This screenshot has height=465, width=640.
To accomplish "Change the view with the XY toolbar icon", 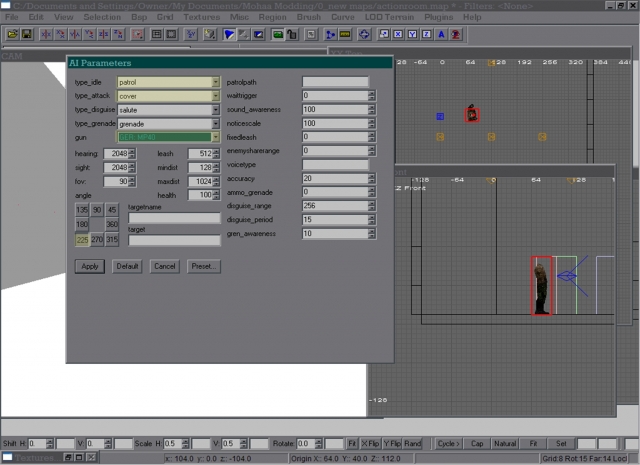I will (x=191, y=34).
